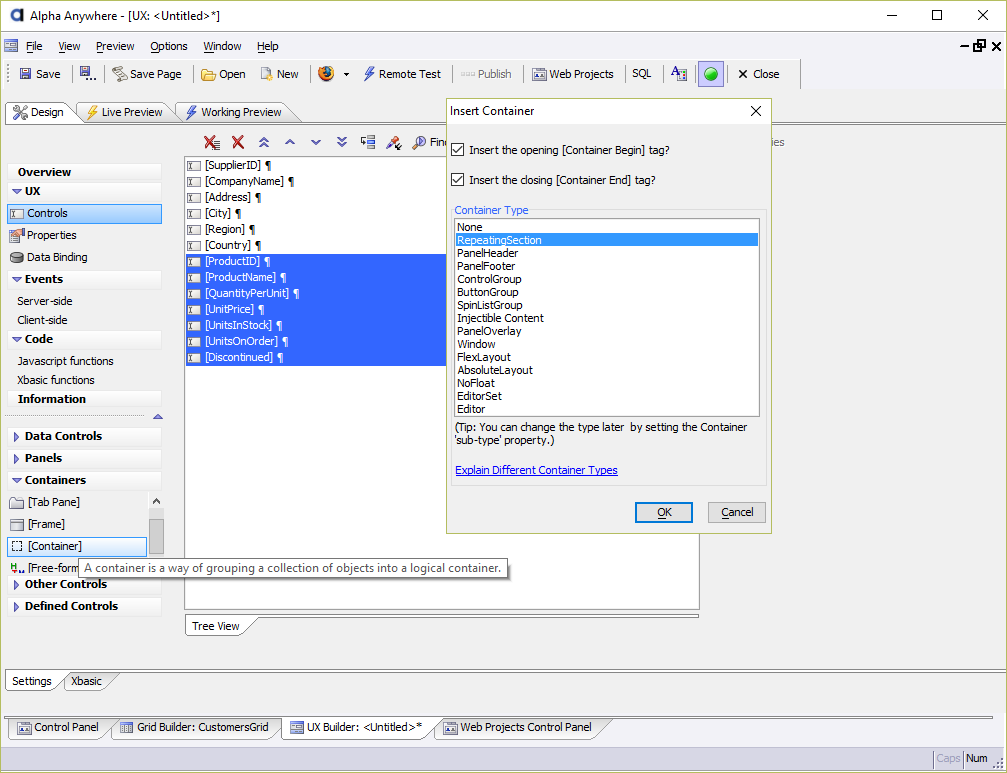Toggle the green circle toolbar button
This screenshot has height=773, width=1007.
711,74
